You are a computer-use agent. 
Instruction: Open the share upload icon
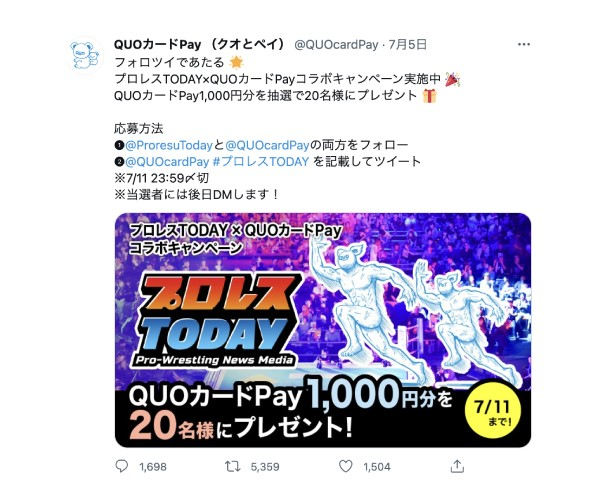pyautogui.click(x=457, y=466)
